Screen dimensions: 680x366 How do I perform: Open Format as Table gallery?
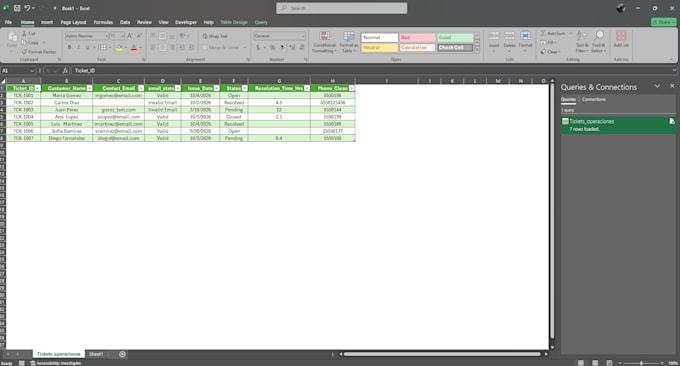point(349,42)
